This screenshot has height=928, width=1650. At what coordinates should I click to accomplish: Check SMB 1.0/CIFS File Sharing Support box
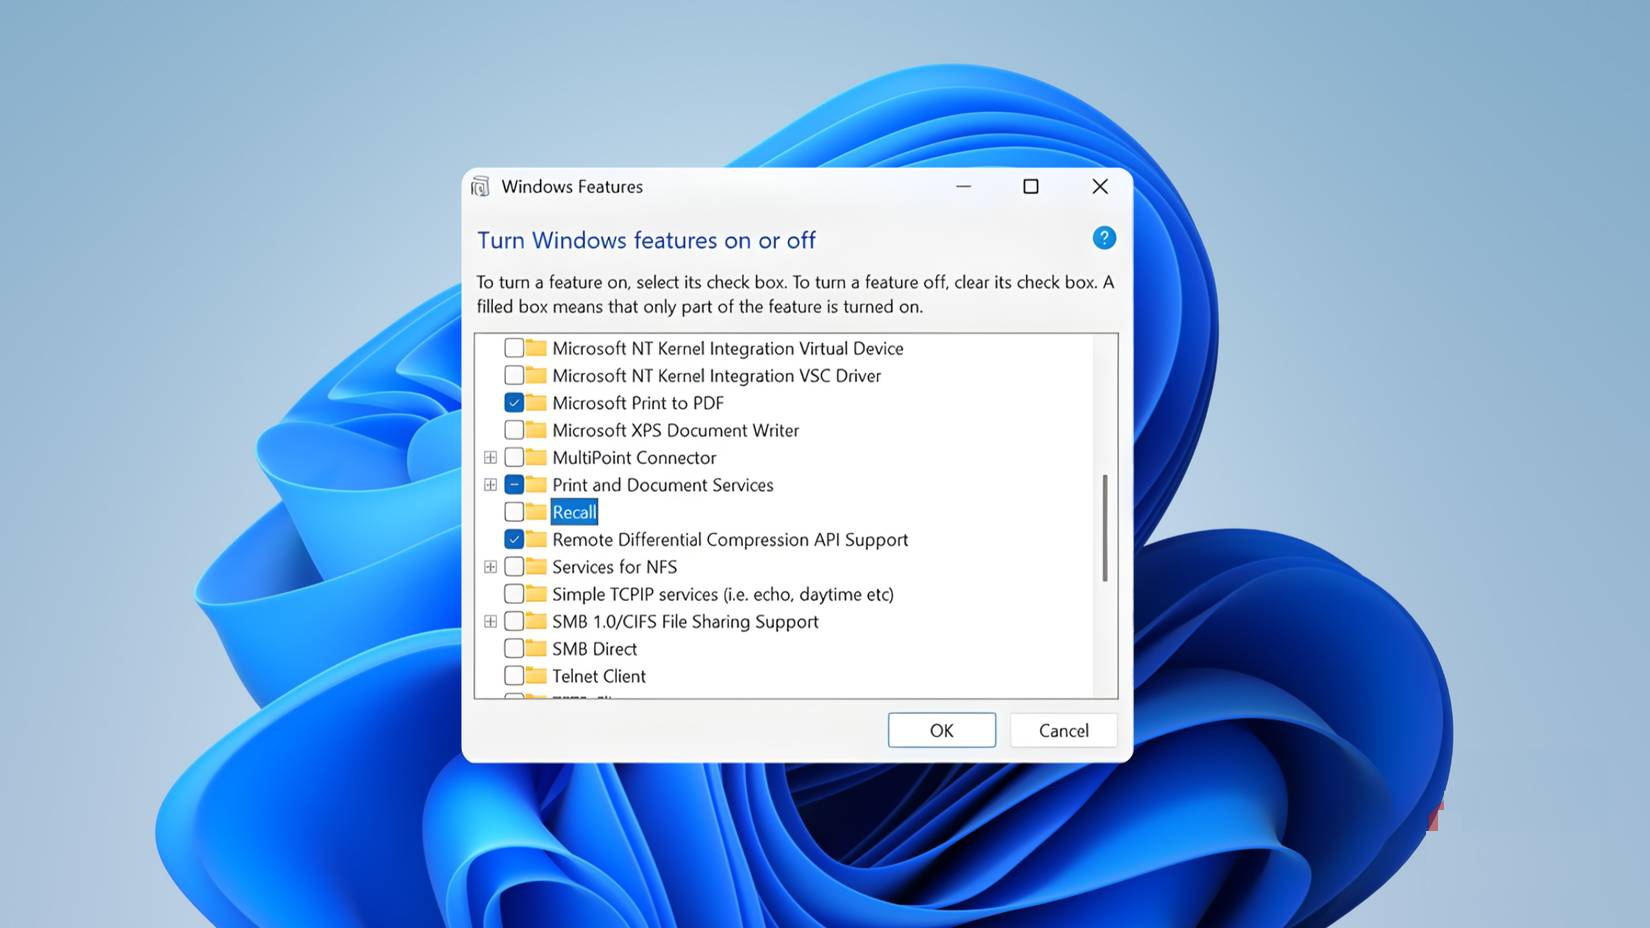(x=514, y=621)
